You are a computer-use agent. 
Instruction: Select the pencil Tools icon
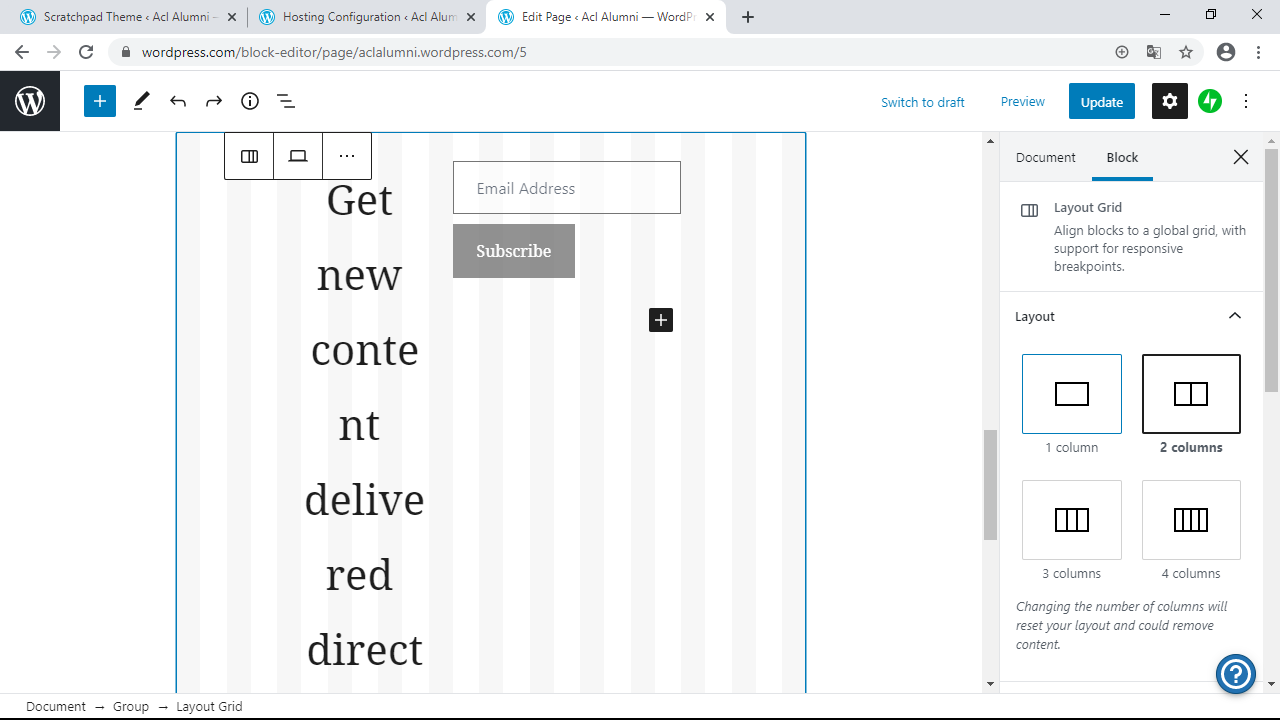tap(142, 101)
